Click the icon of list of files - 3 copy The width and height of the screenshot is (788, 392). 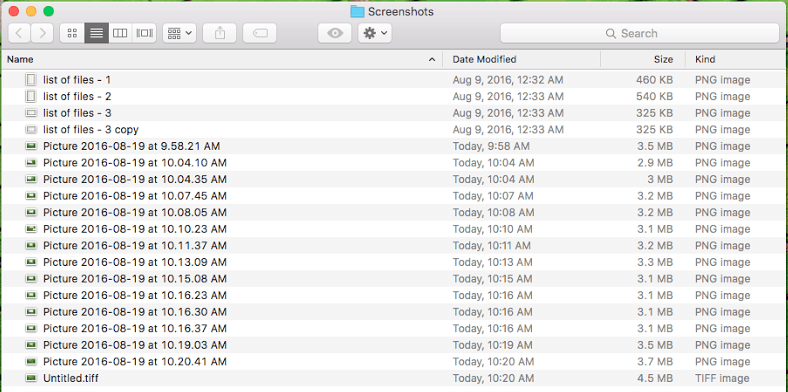pyautogui.click(x=31, y=129)
